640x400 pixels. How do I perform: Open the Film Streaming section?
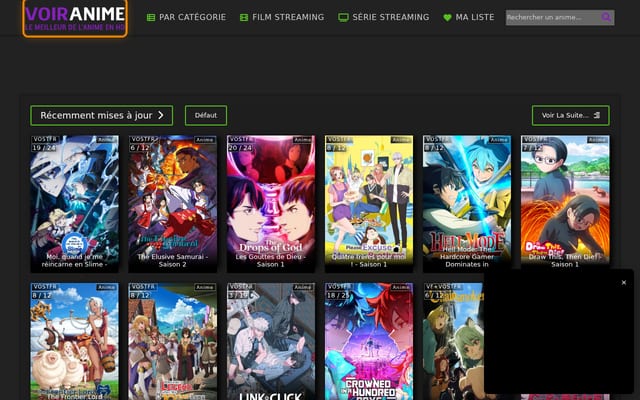[282, 17]
